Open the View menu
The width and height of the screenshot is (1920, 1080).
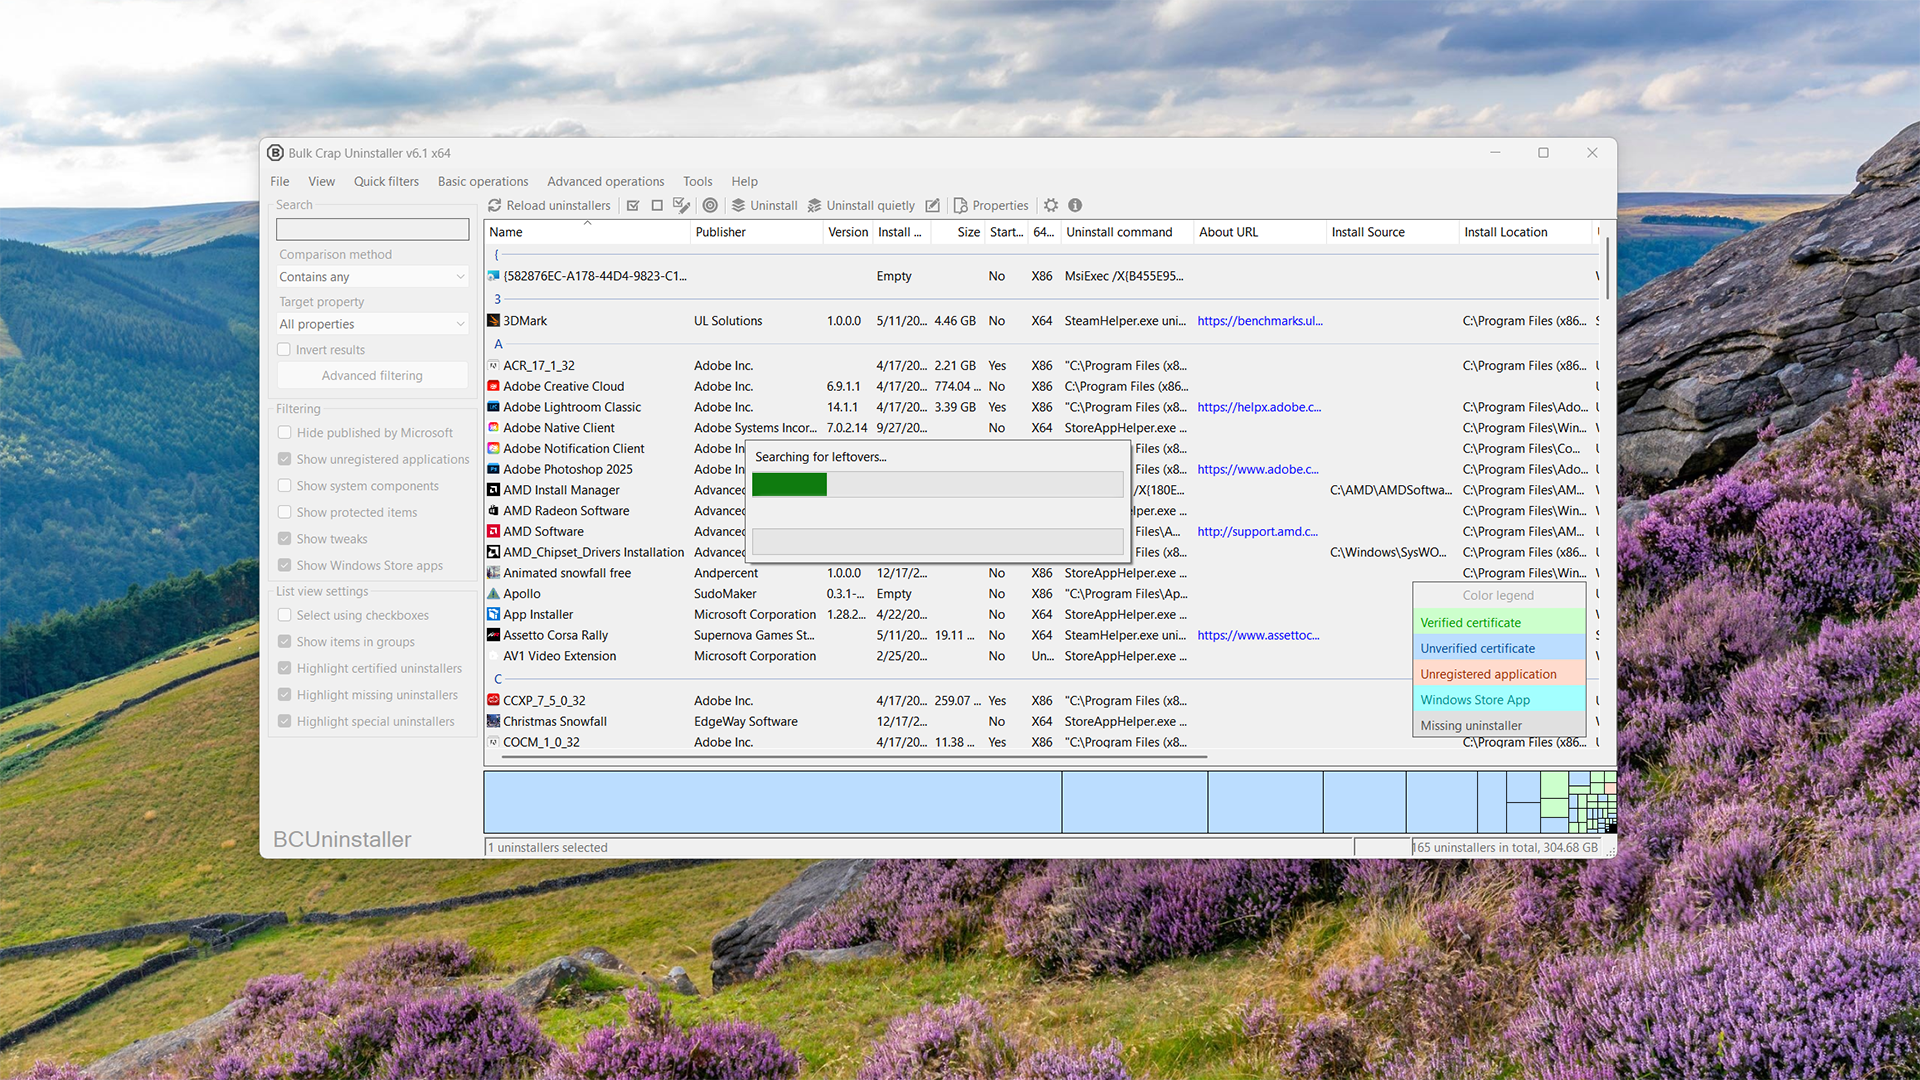pyautogui.click(x=322, y=181)
